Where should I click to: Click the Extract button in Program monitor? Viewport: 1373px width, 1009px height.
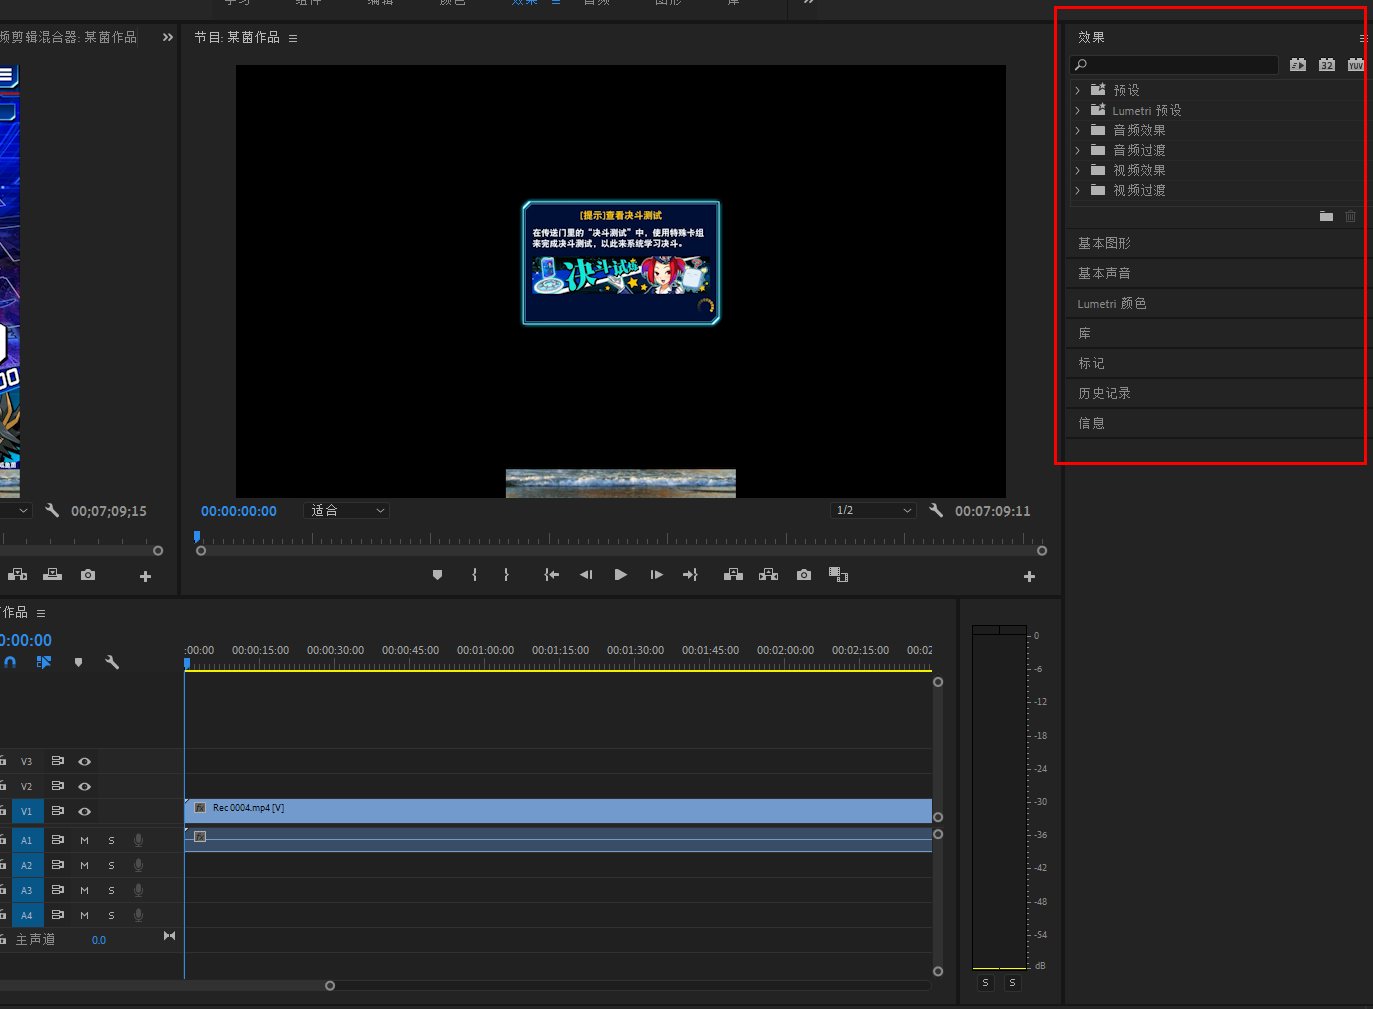(768, 575)
